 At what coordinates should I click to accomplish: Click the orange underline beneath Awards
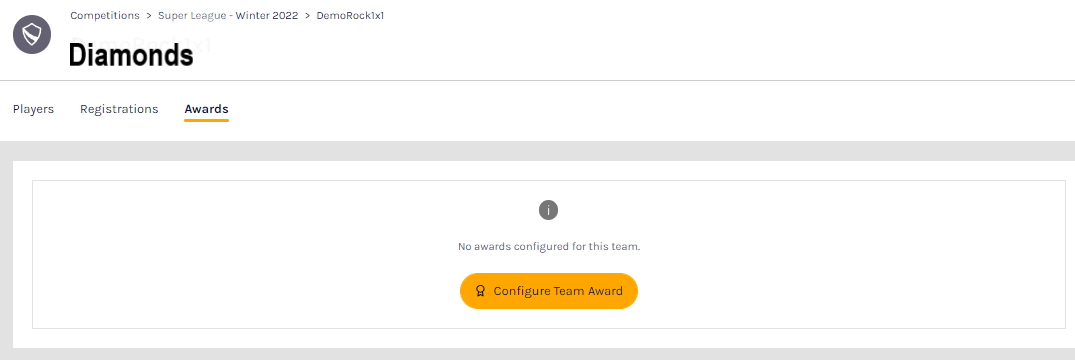click(206, 120)
